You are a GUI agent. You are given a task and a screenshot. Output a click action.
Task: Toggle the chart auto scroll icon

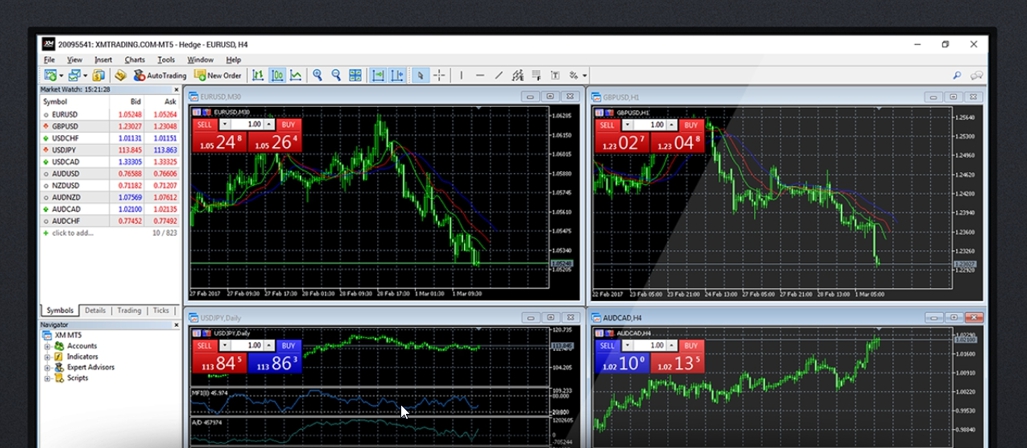click(378, 75)
